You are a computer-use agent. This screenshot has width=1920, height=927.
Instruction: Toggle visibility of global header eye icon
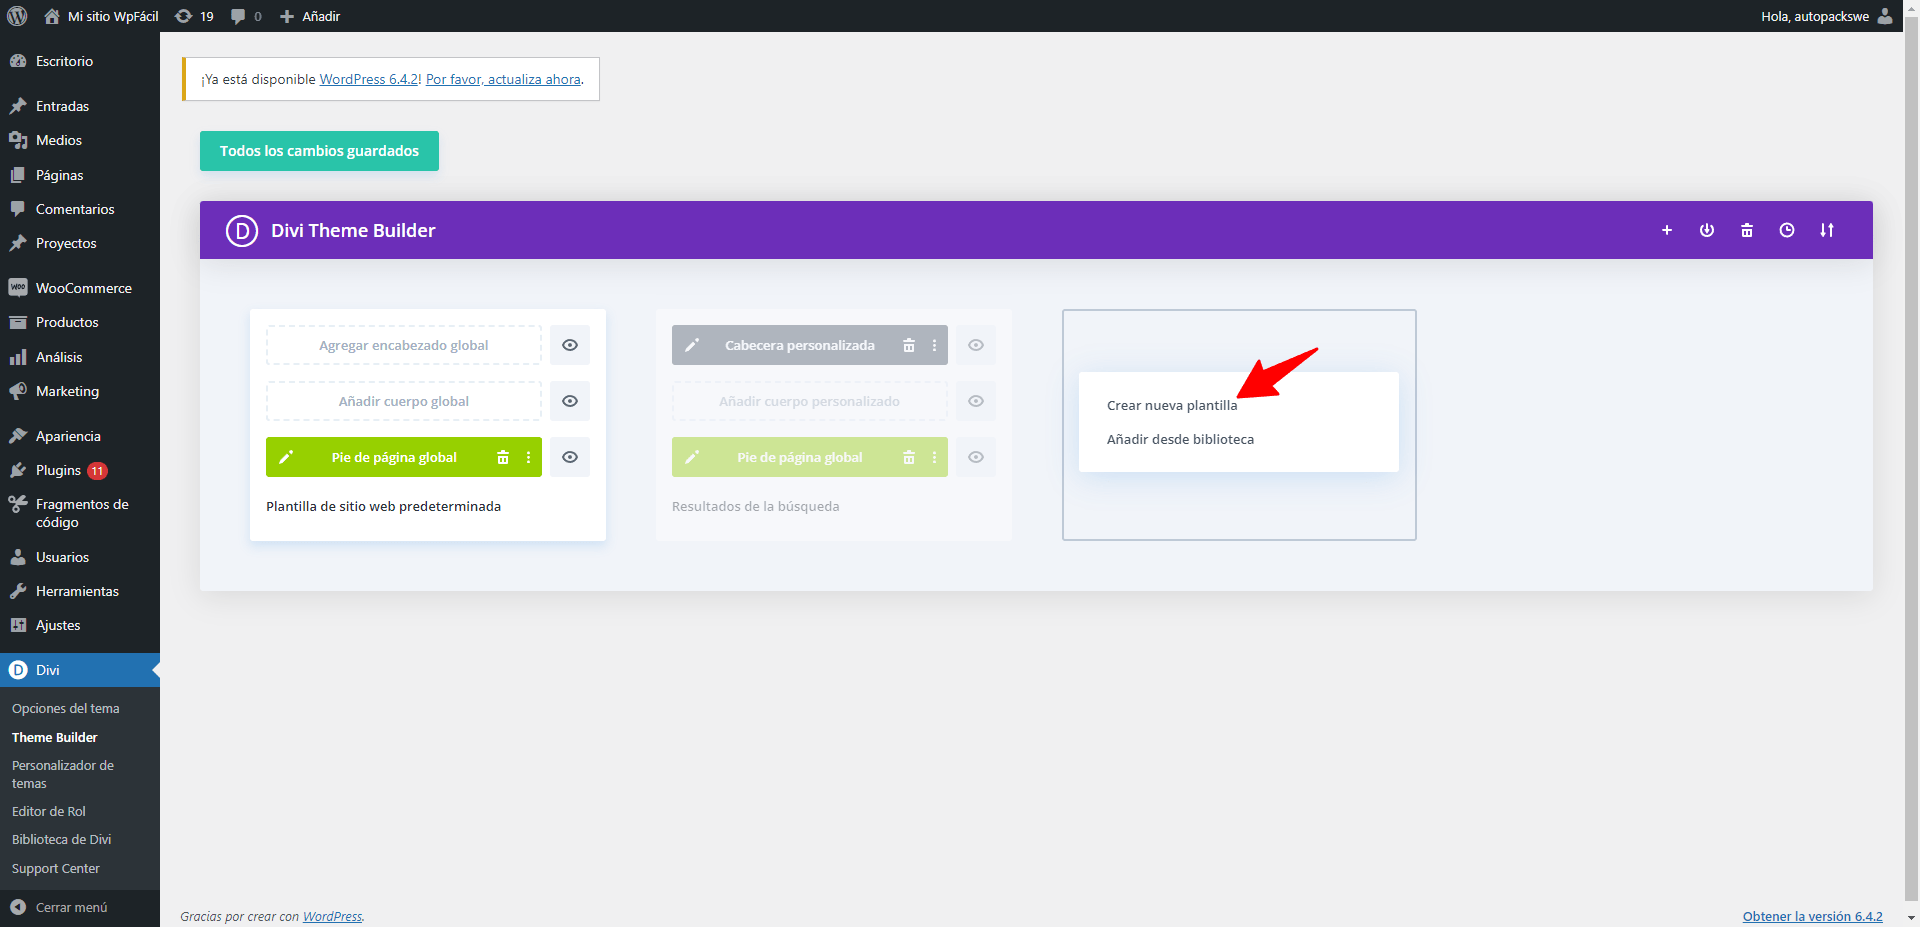570,345
